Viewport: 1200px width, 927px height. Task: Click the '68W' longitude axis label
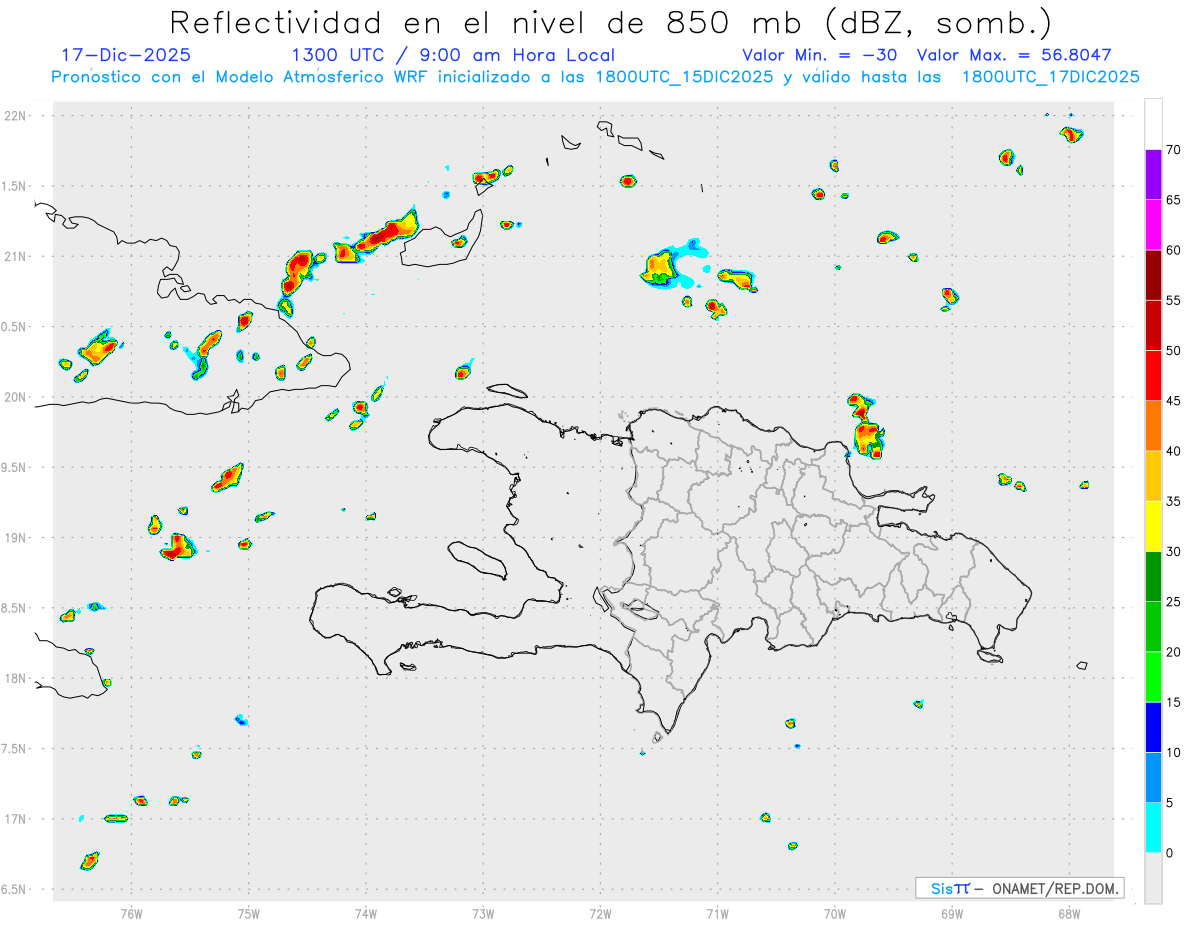(1069, 913)
